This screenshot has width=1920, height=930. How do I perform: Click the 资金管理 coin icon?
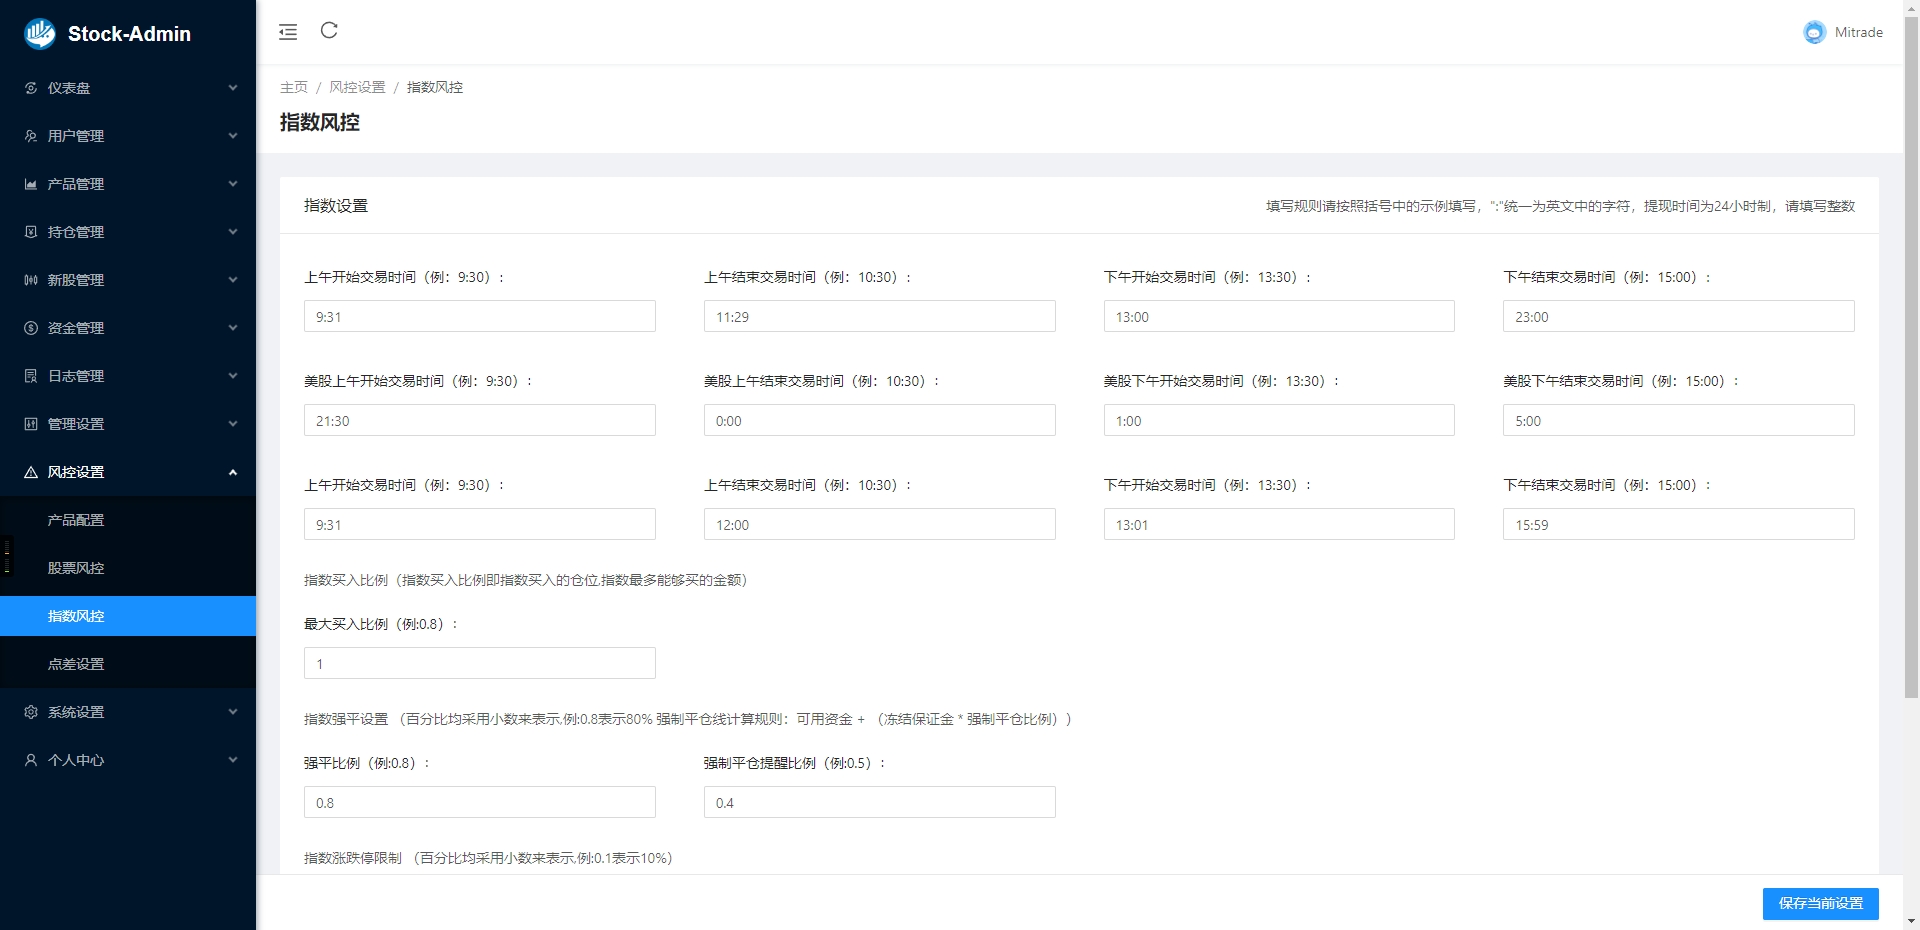[x=31, y=328]
